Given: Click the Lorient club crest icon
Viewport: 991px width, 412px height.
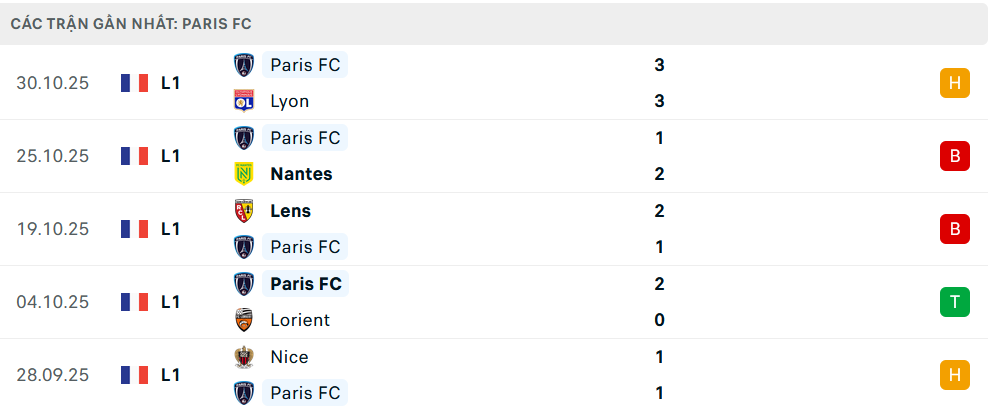Looking at the screenshot, I should click(243, 320).
